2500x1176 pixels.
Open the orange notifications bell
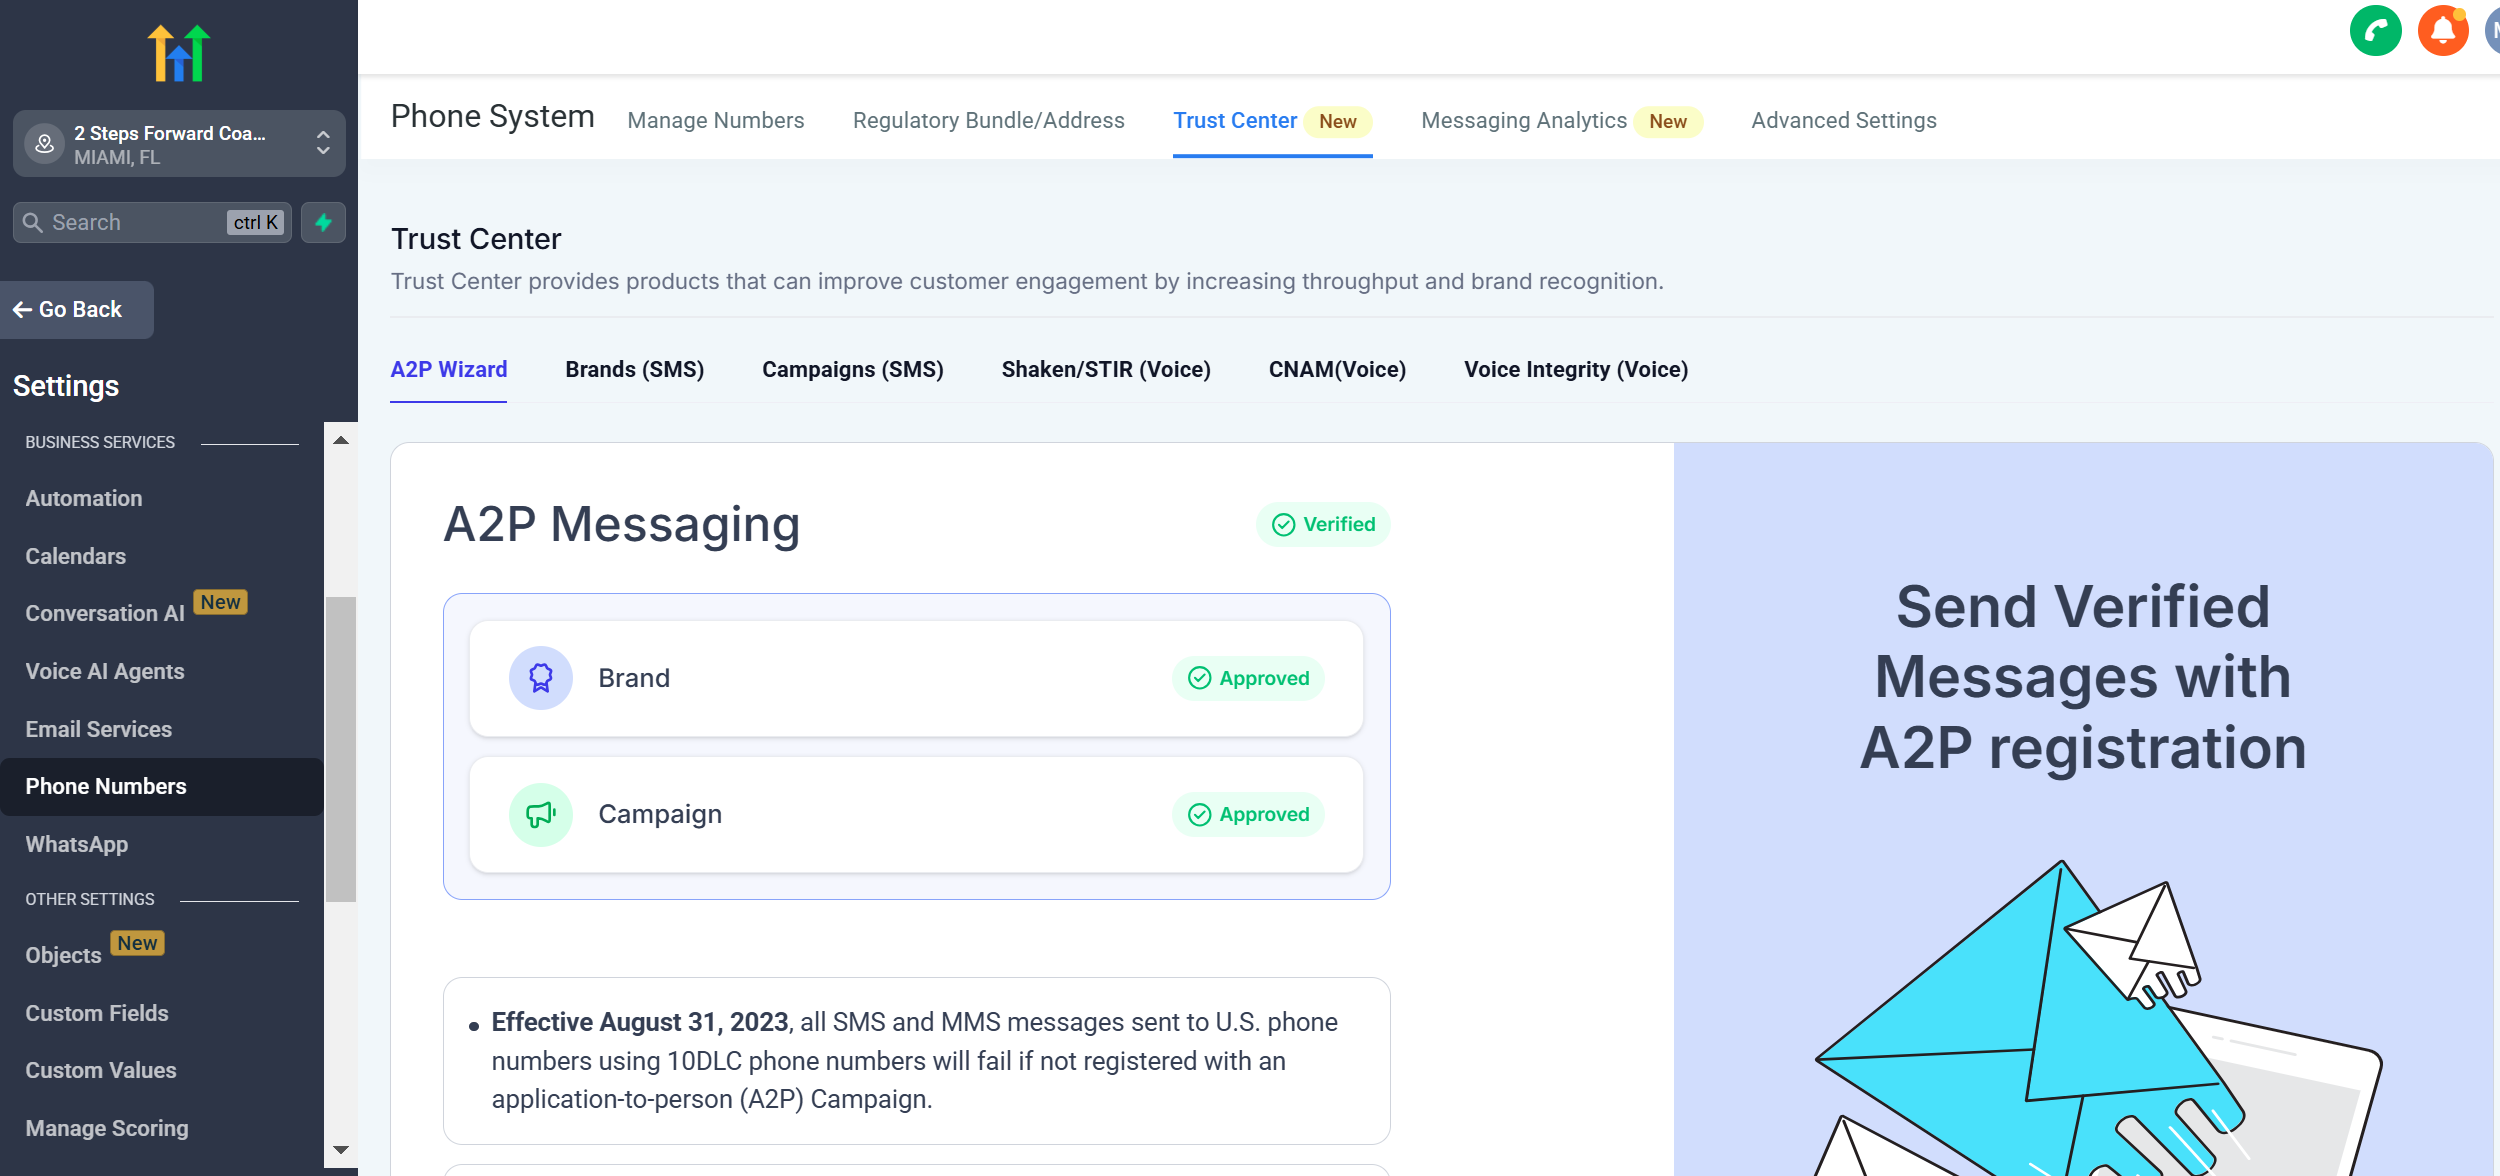(x=2442, y=31)
